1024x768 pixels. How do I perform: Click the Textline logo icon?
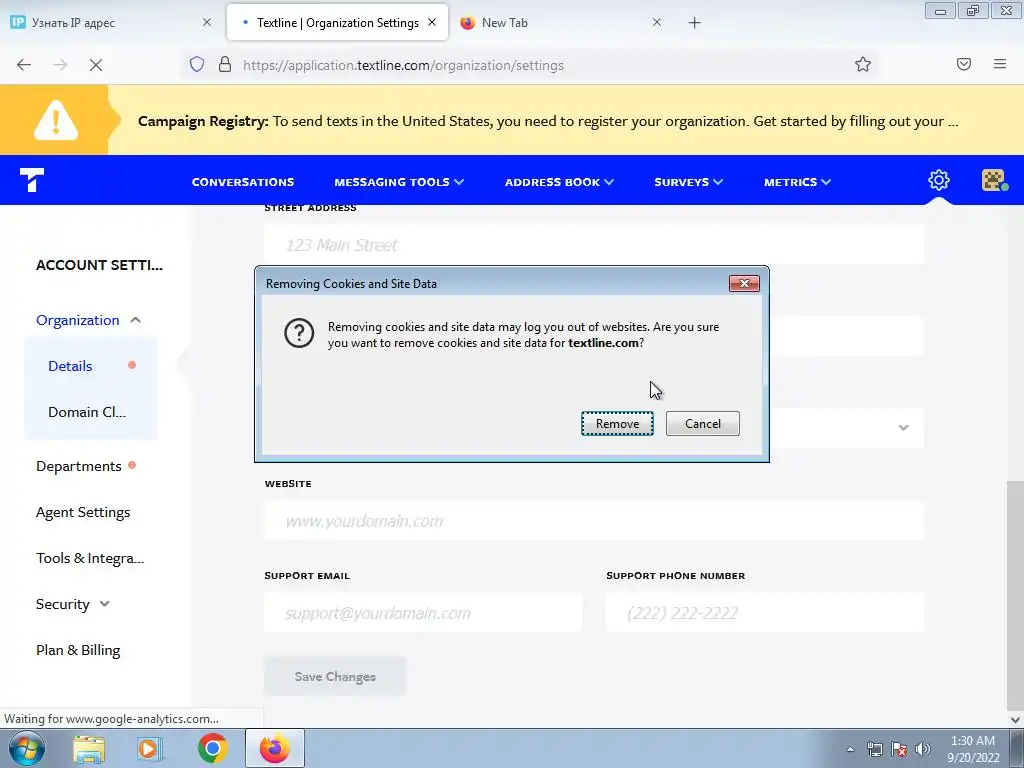coord(31,180)
